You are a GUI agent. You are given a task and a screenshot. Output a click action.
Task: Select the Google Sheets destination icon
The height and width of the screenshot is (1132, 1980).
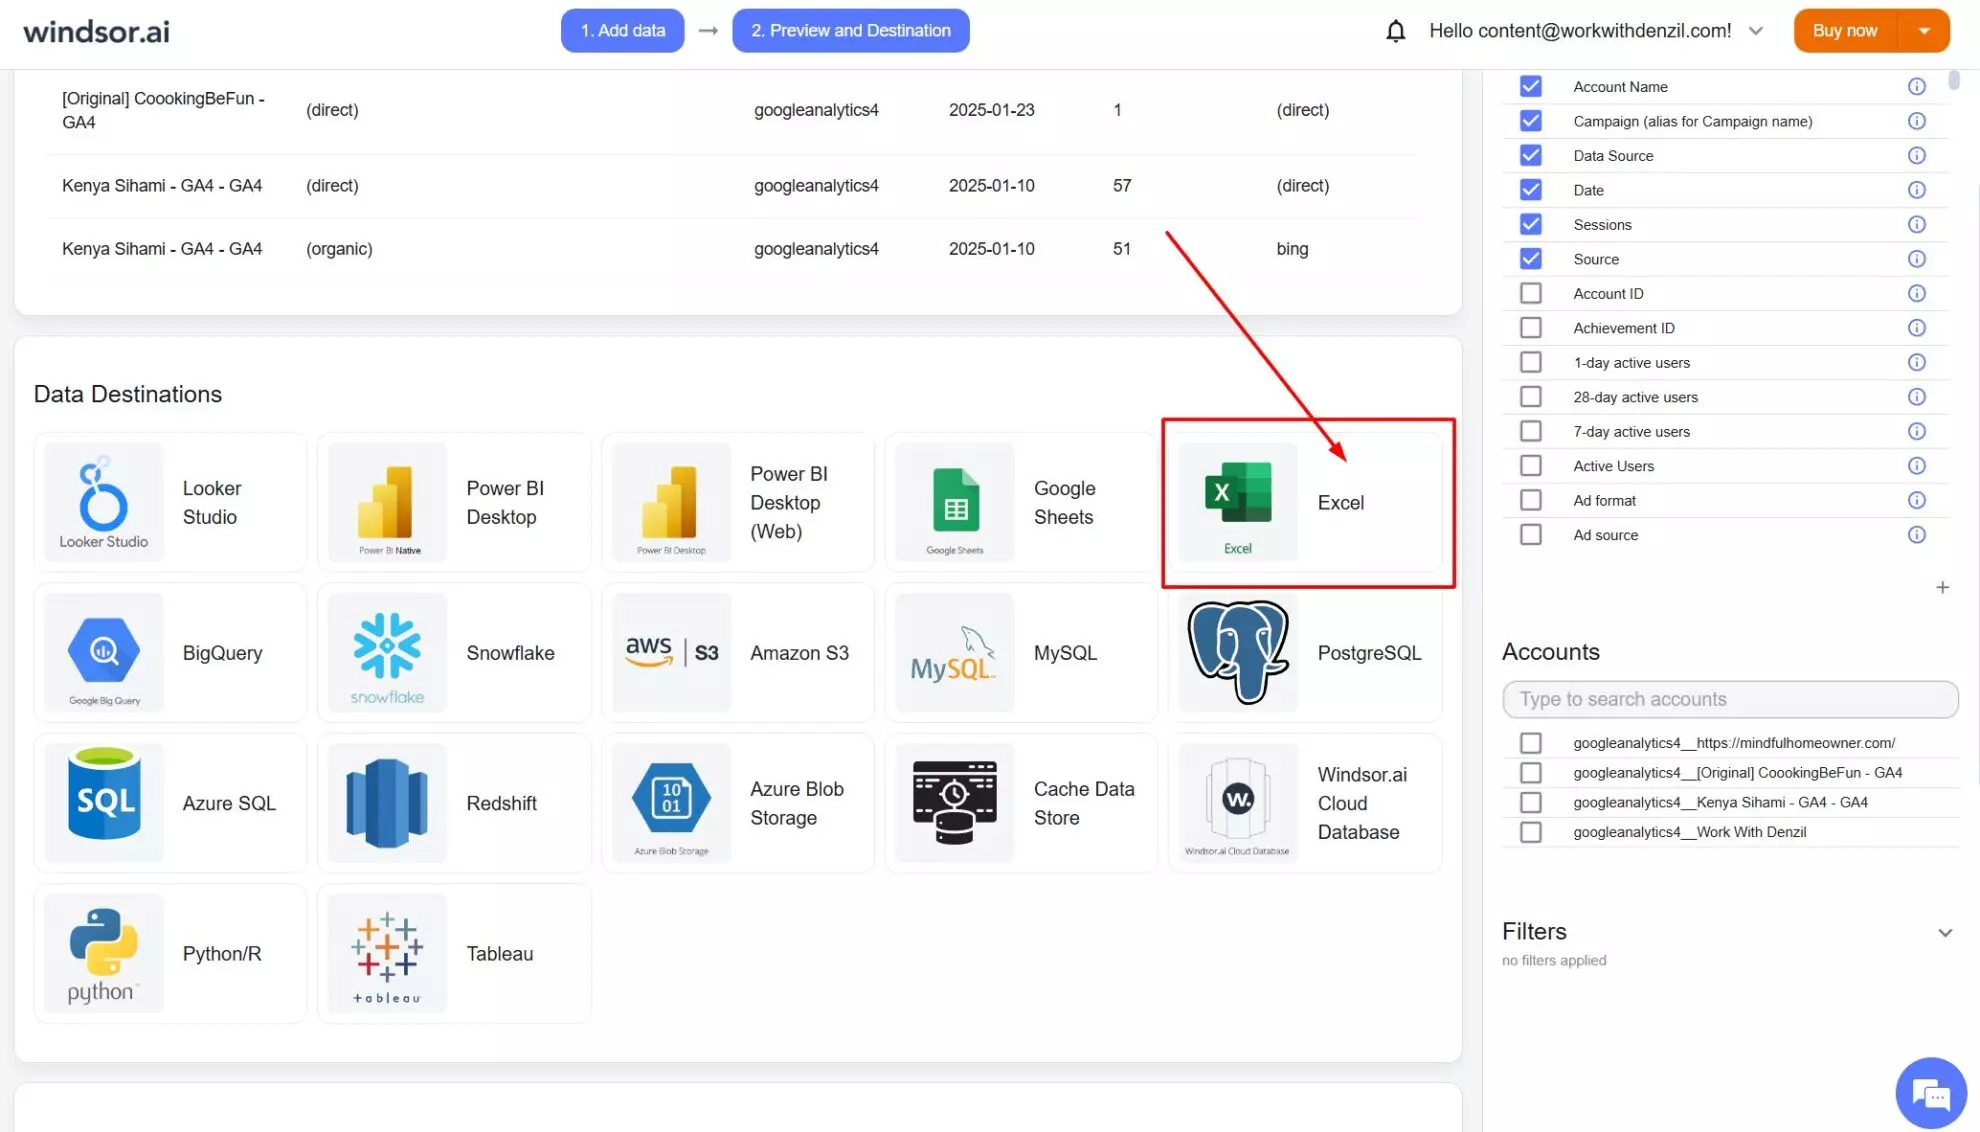pyautogui.click(x=955, y=502)
